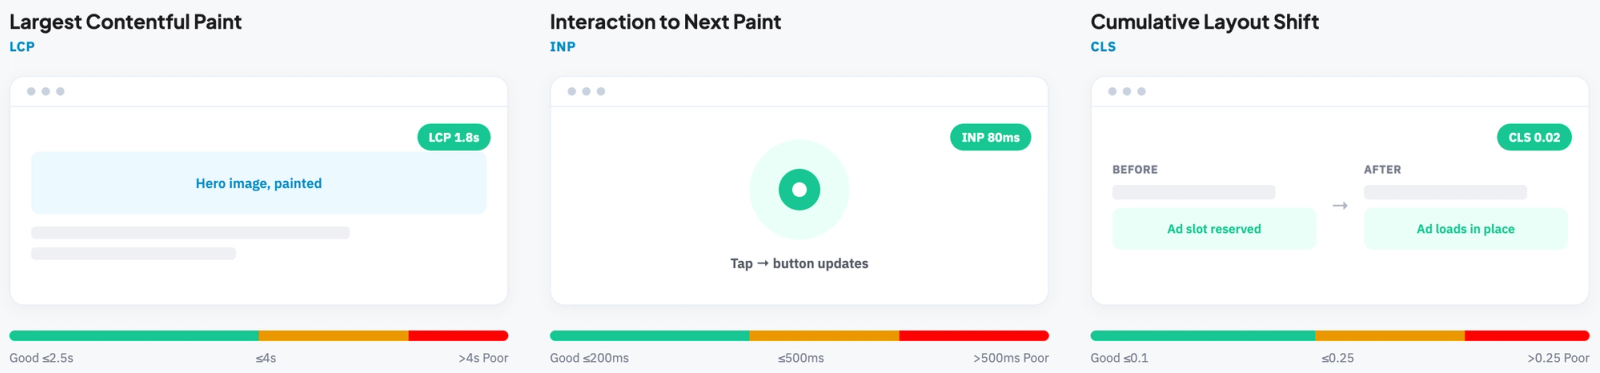
Task: Click the red Poor segment of LCP bar
Action: coord(458,336)
